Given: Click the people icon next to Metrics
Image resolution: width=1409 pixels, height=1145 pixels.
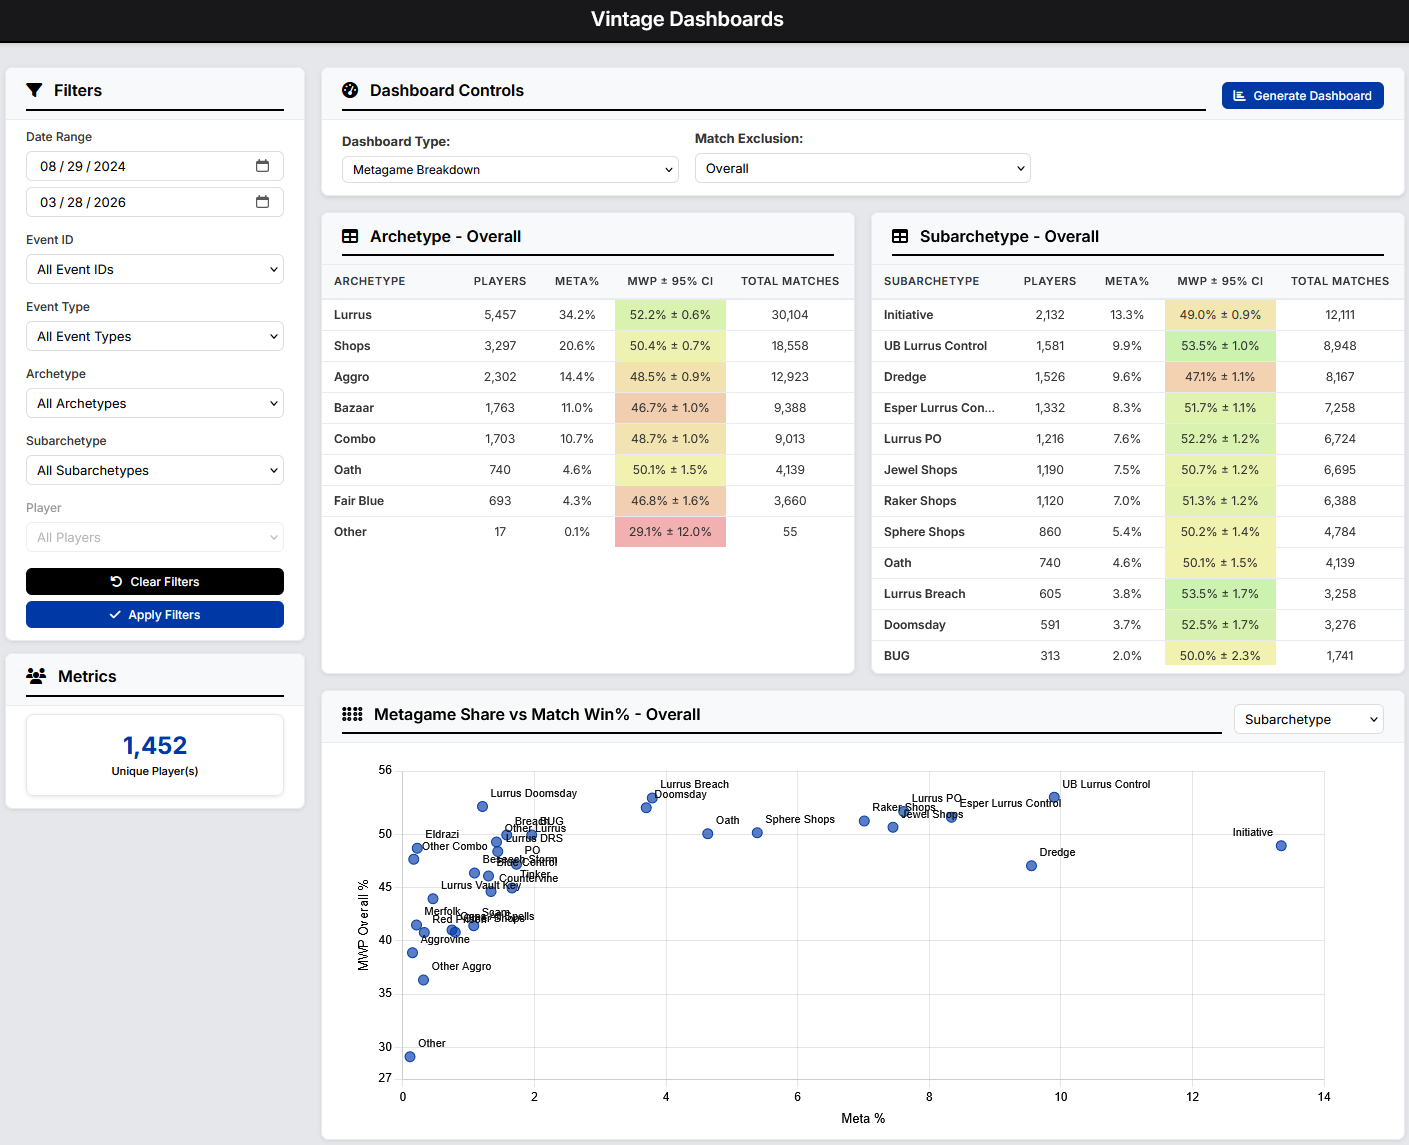Looking at the screenshot, I should [x=36, y=676].
